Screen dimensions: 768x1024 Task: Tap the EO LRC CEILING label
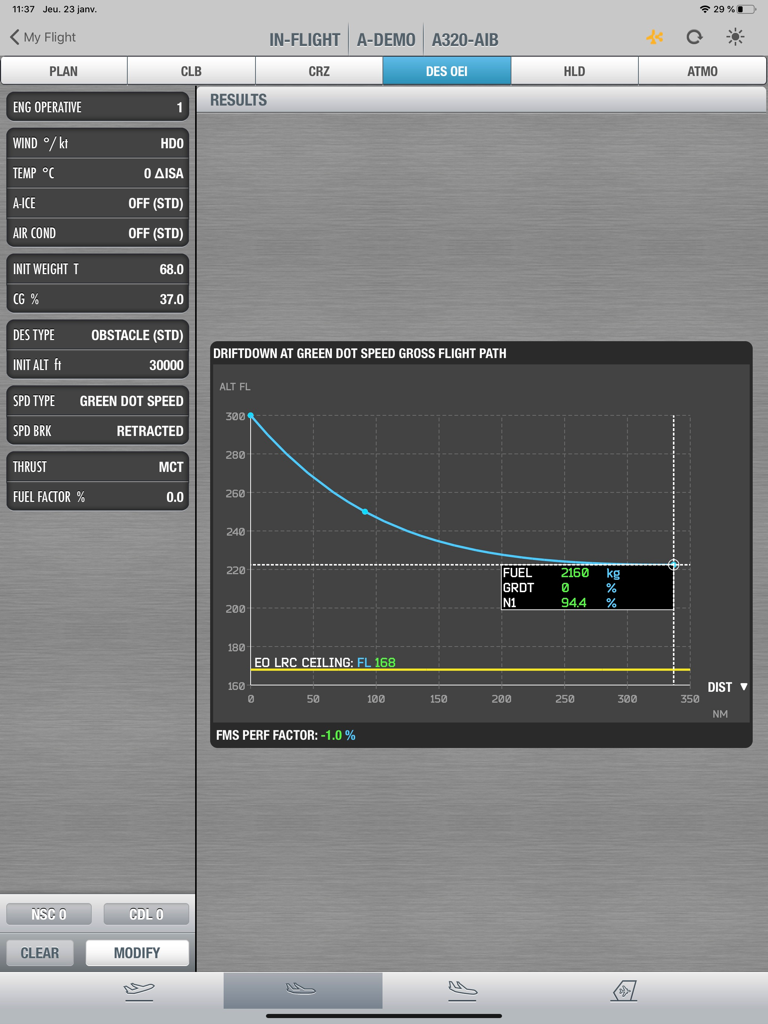click(x=325, y=662)
